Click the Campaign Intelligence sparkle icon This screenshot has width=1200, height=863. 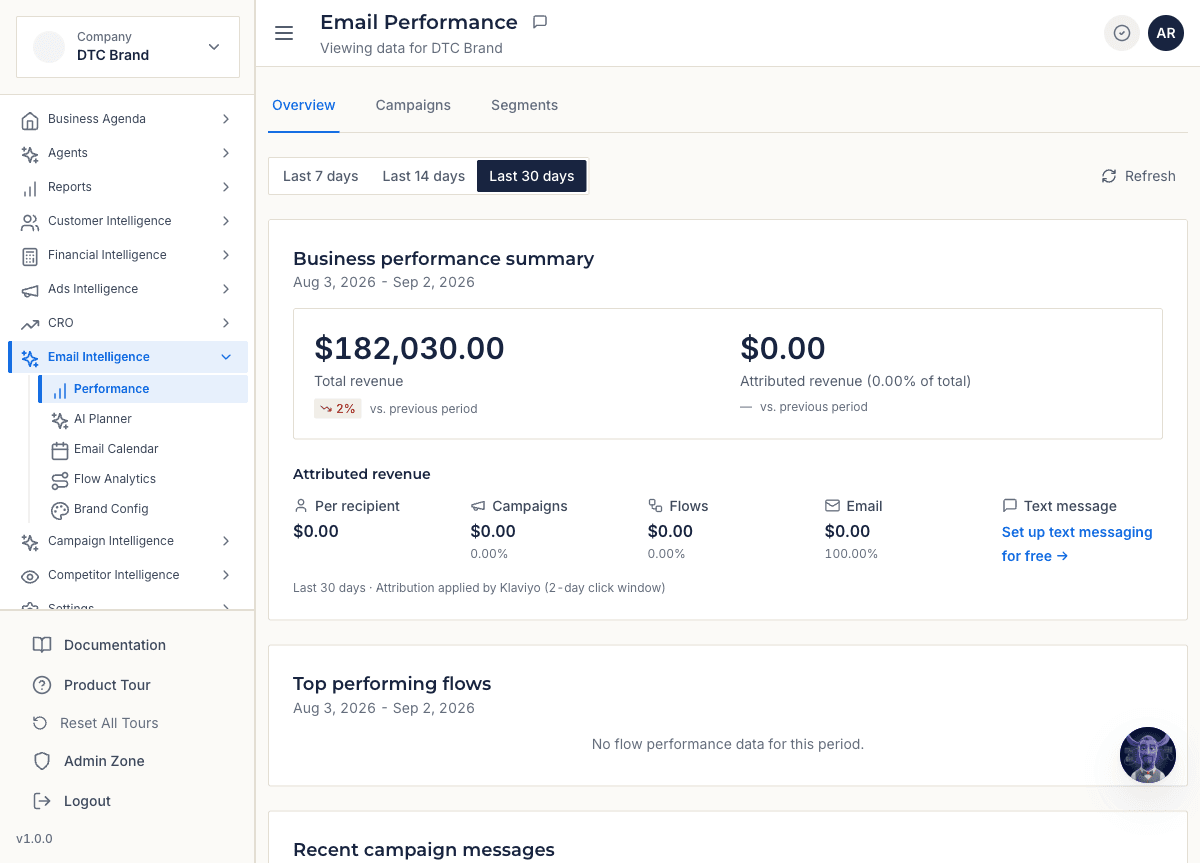(x=30, y=542)
